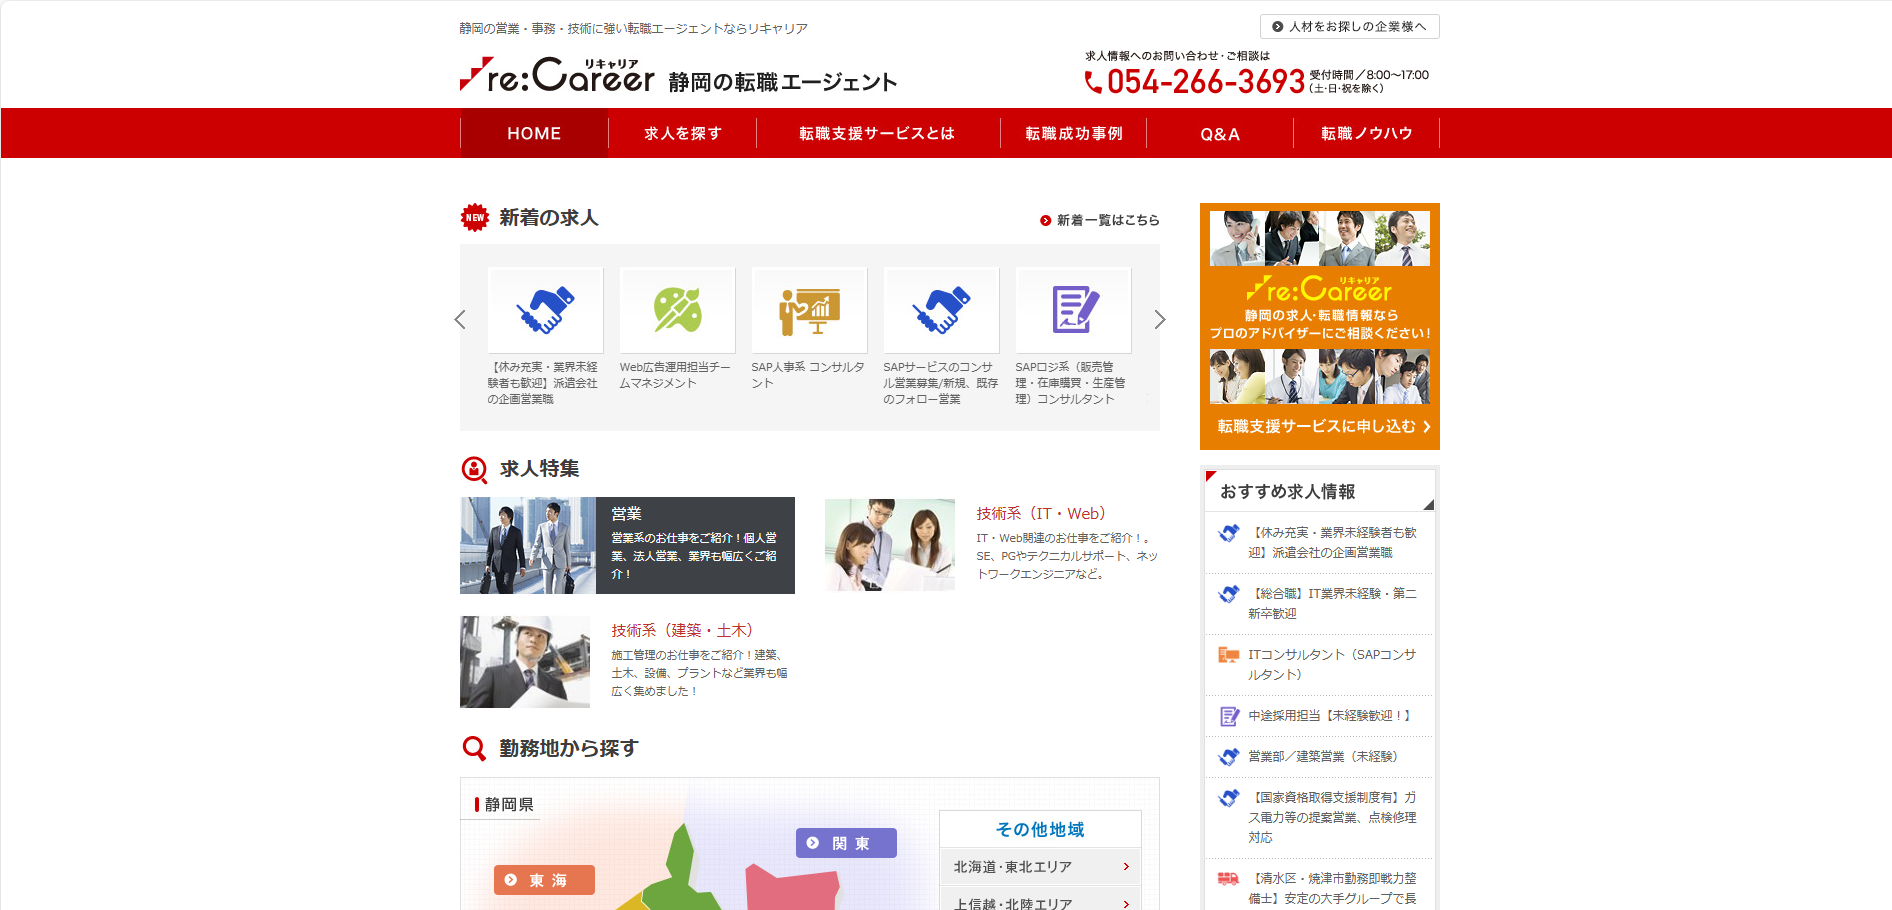Open the 新着一覧はこちら link

[x=1100, y=220]
